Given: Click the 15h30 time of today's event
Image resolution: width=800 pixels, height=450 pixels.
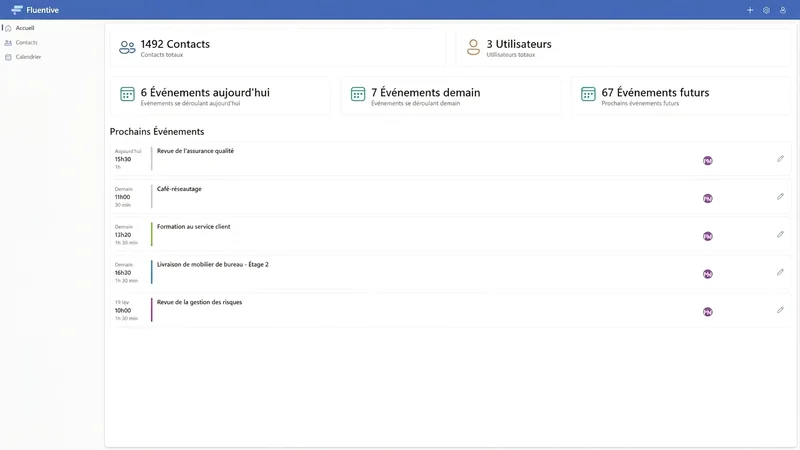Looking at the screenshot, I should tap(123, 159).
